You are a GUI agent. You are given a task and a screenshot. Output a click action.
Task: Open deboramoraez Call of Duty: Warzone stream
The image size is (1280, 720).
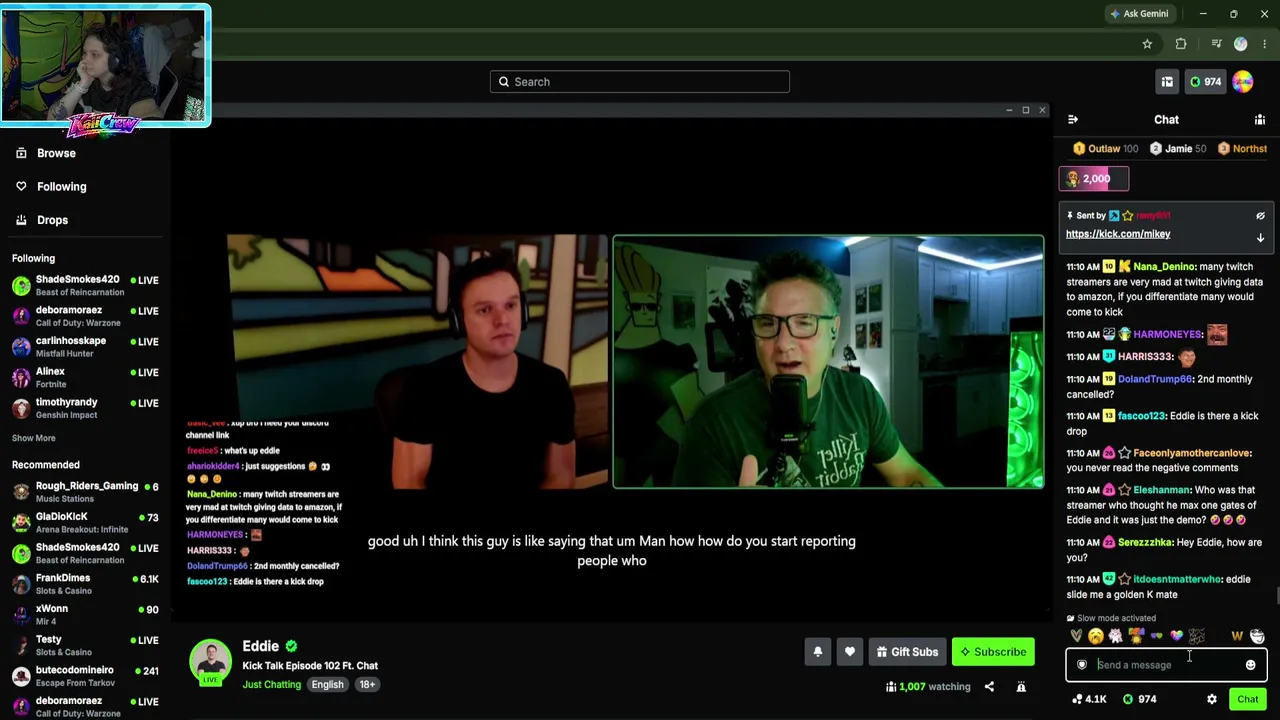[x=85, y=316]
